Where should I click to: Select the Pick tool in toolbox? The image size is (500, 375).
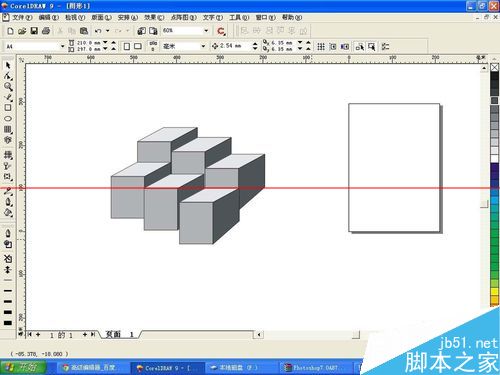pyautogui.click(x=8, y=65)
